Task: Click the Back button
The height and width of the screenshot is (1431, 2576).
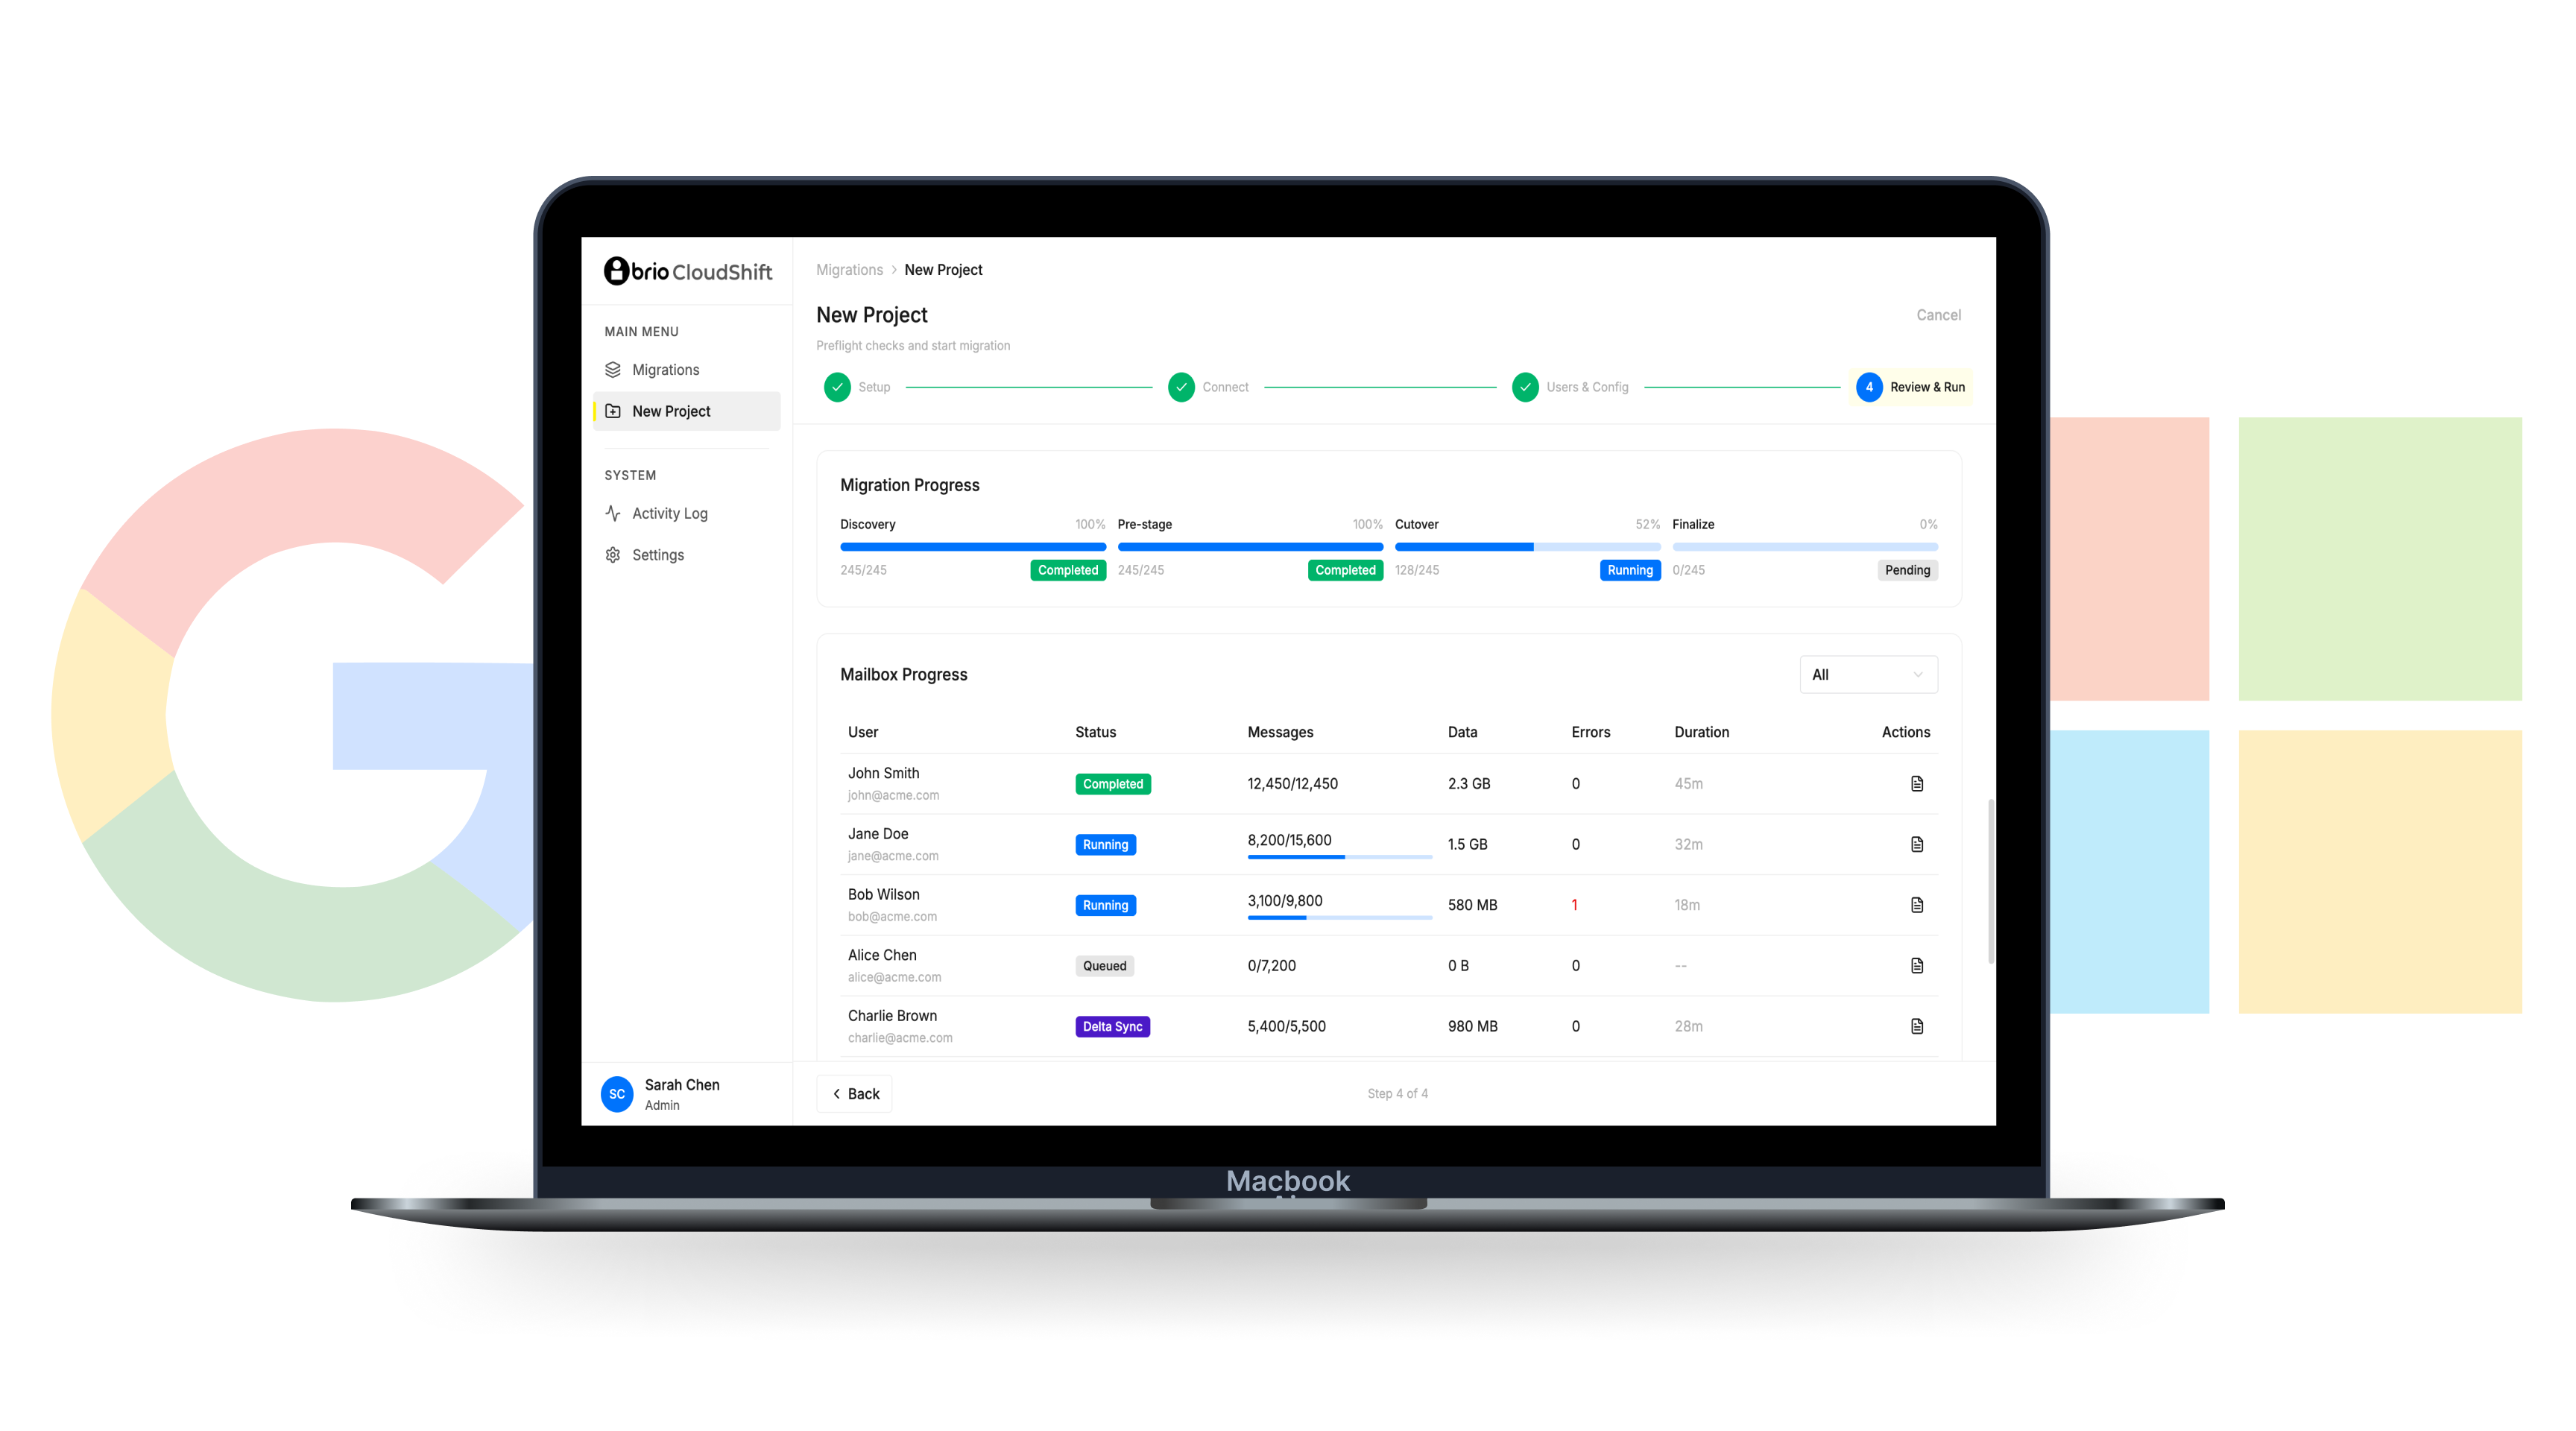Action: 855,1094
